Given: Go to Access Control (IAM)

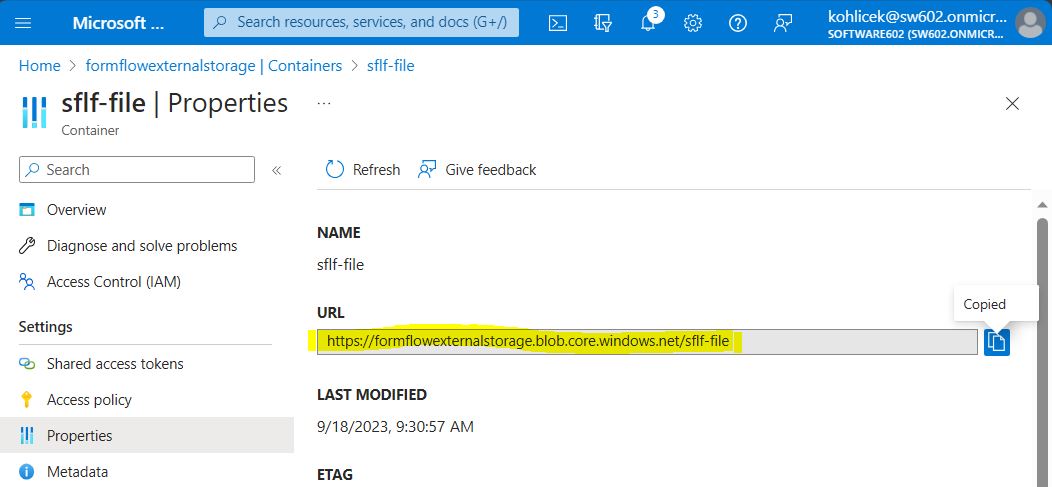Looking at the screenshot, I should [x=113, y=282].
